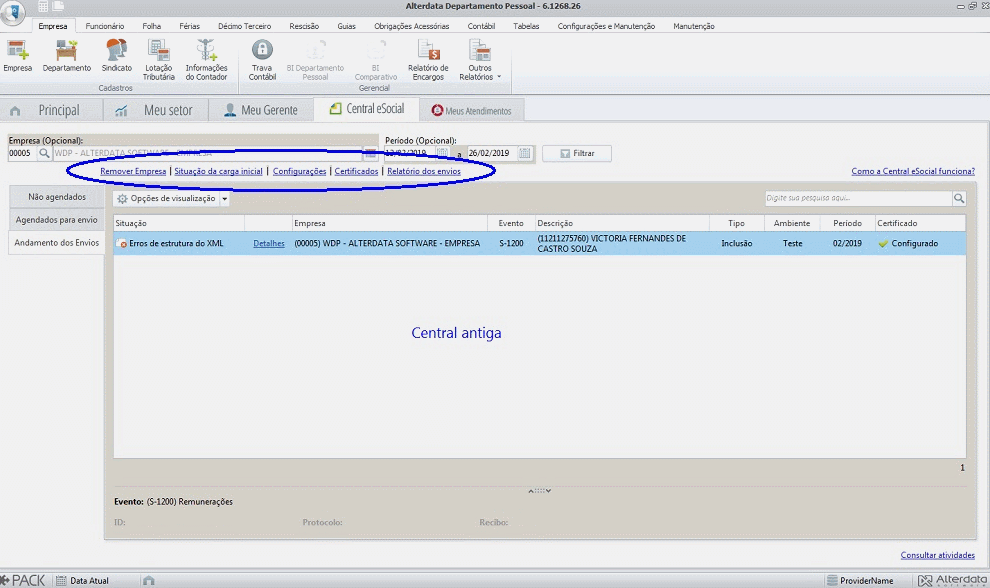Click the BI Comparativo icon
This screenshot has width=990, height=588.
tap(376, 60)
